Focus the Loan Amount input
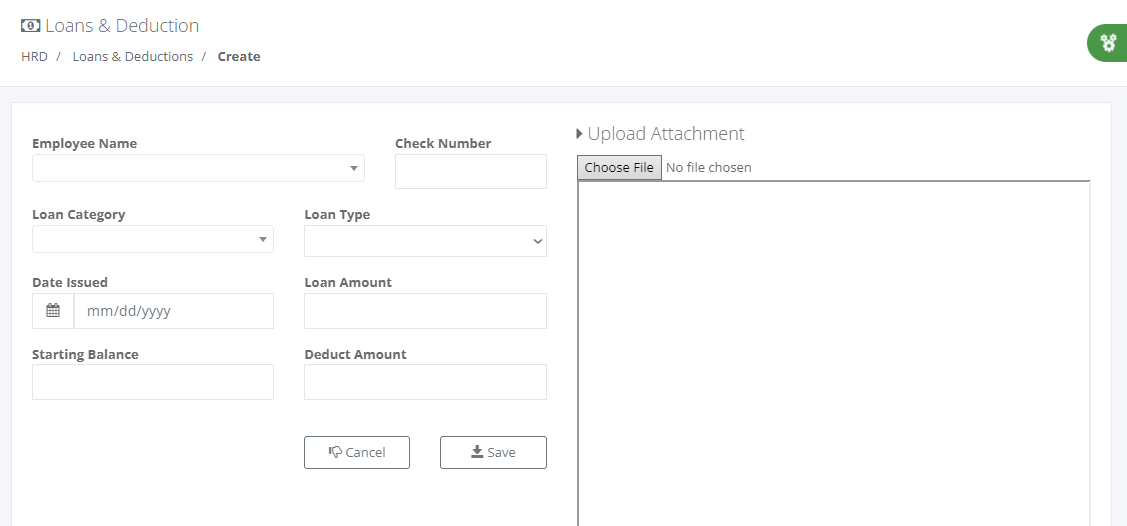The width and height of the screenshot is (1127, 526). pyautogui.click(x=426, y=310)
